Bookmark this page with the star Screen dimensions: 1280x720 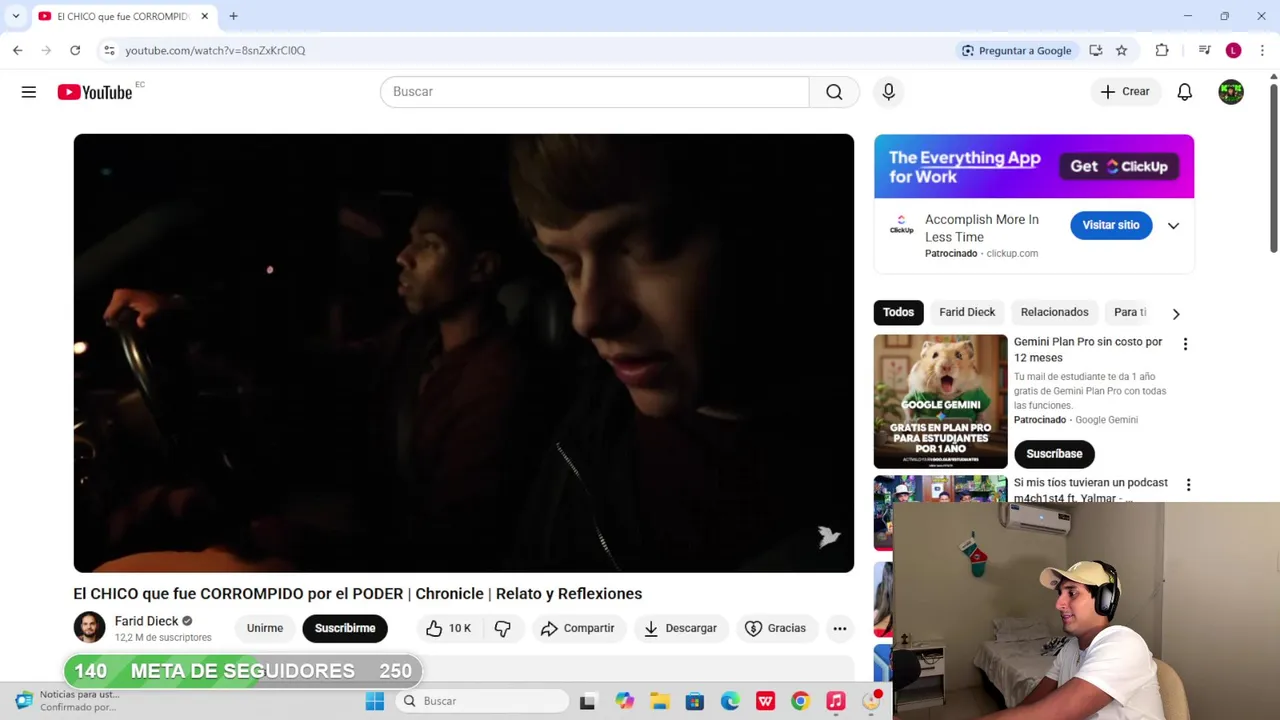(x=1121, y=50)
